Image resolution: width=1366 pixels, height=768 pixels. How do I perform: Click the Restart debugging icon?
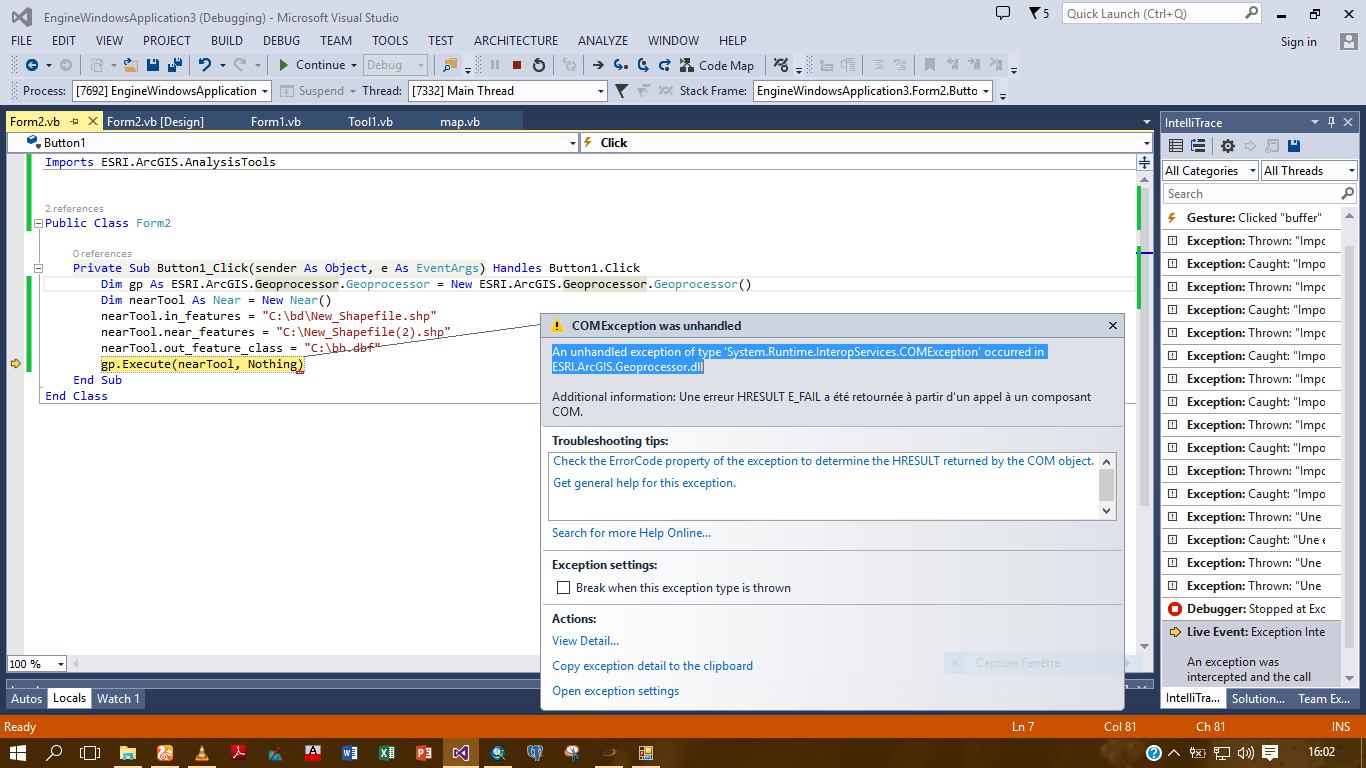pos(539,65)
